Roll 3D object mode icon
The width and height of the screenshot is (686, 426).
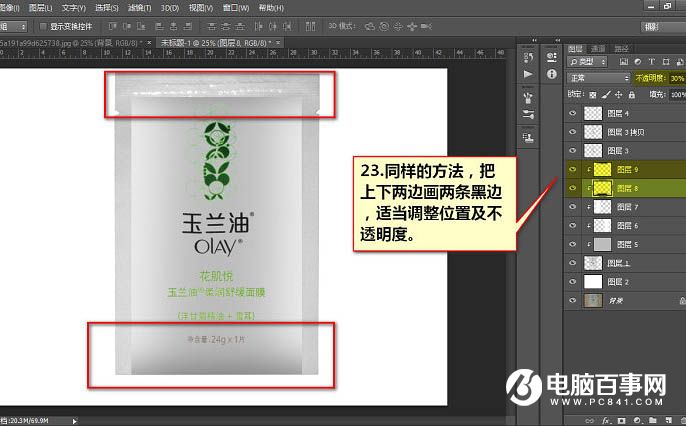click(384, 27)
